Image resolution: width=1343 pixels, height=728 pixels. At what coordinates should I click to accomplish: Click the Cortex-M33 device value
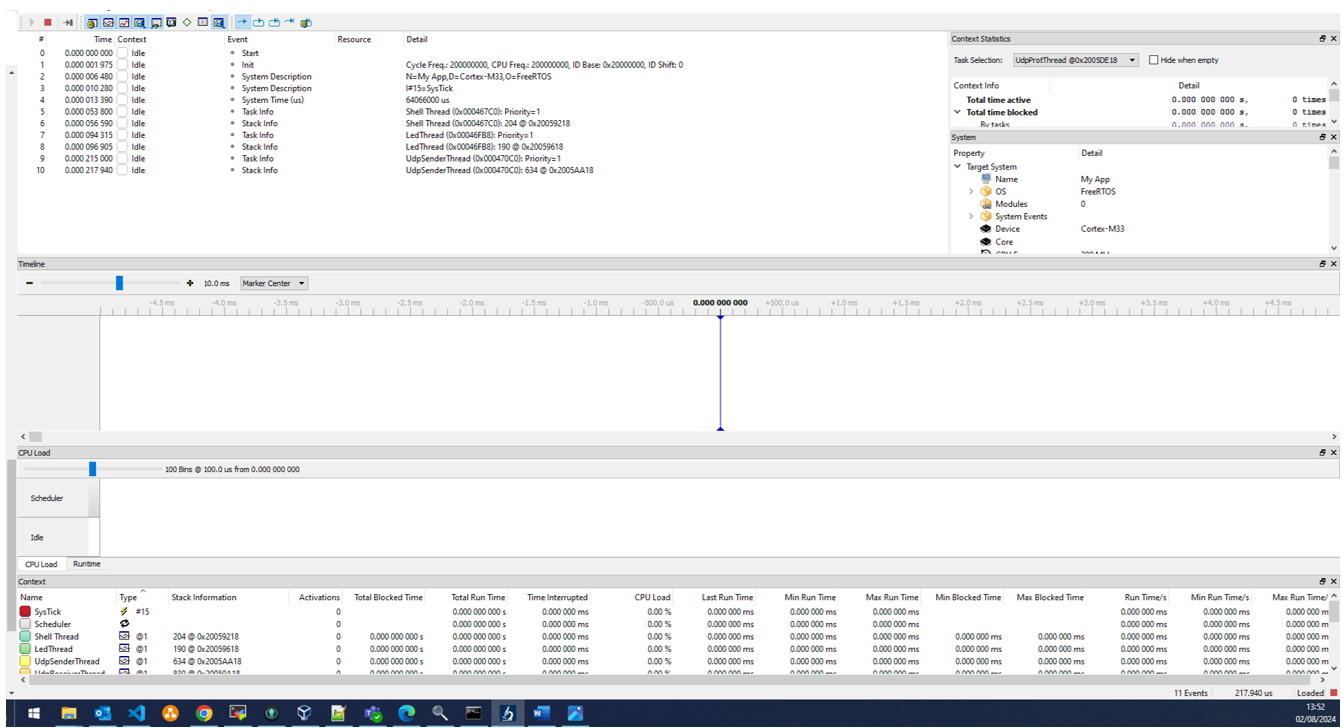point(1104,229)
